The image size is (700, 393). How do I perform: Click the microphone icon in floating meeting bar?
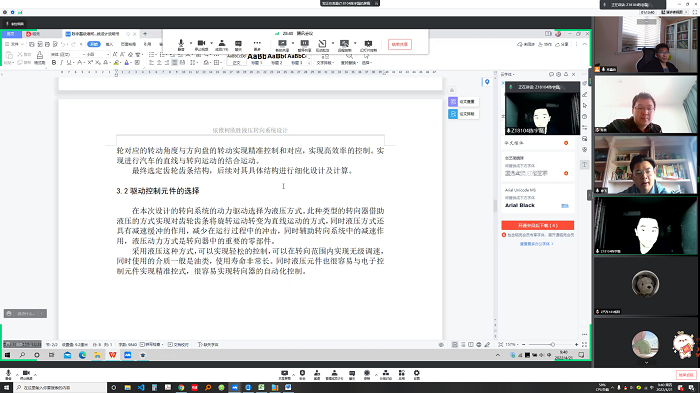pos(181,43)
